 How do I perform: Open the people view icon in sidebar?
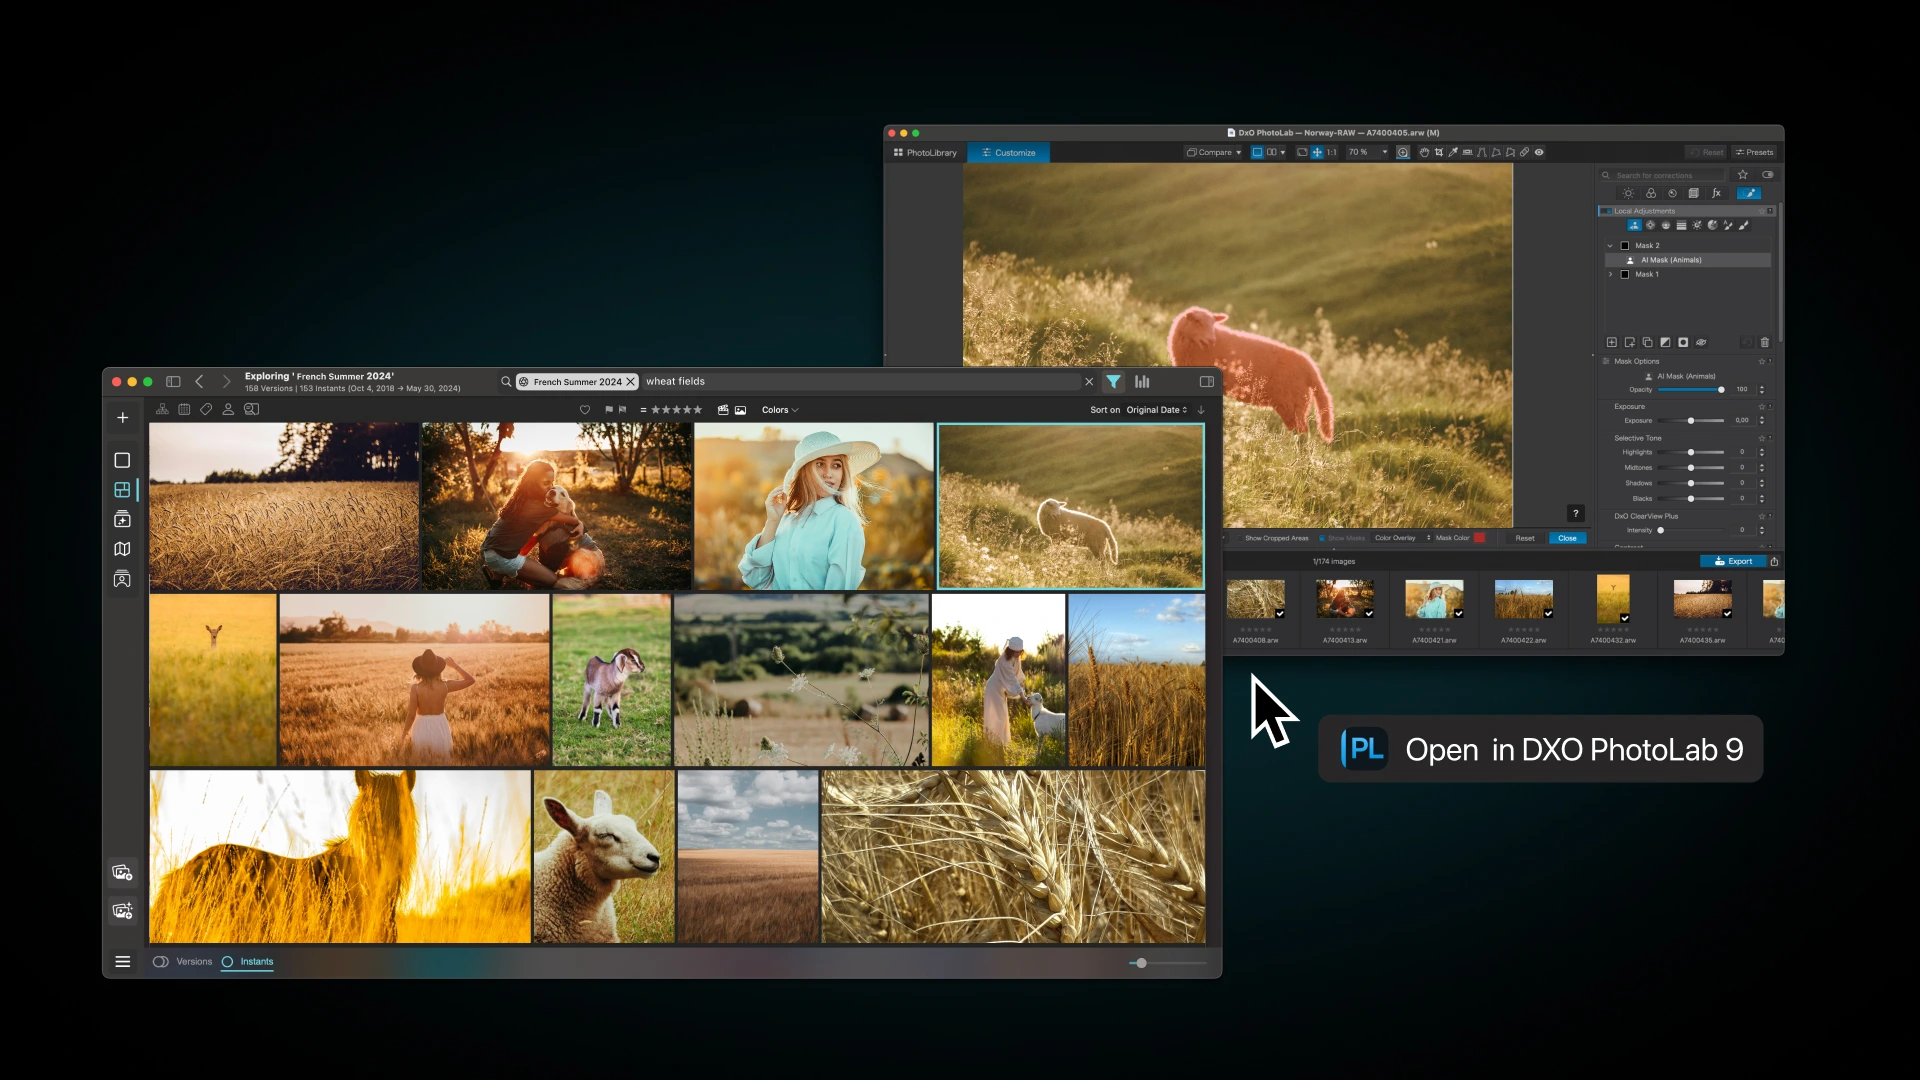[122, 579]
